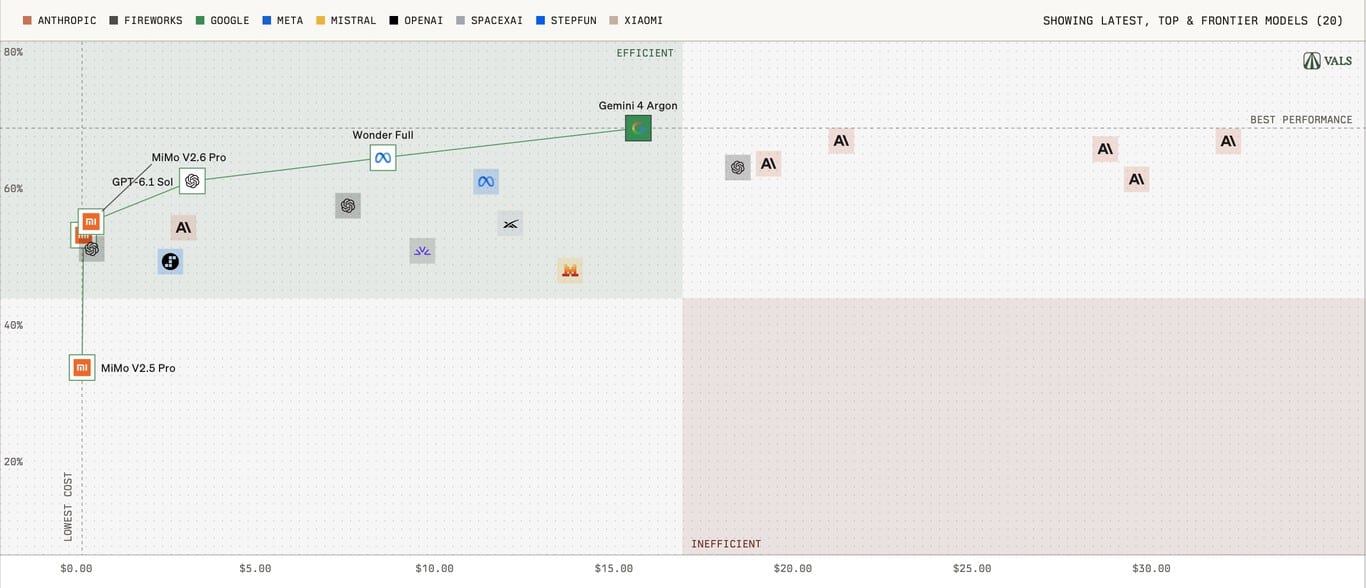The image size is (1366, 588).
Task: Open the Showing Latest, Top & Frontier Models selector
Action: click(x=1193, y=20)
